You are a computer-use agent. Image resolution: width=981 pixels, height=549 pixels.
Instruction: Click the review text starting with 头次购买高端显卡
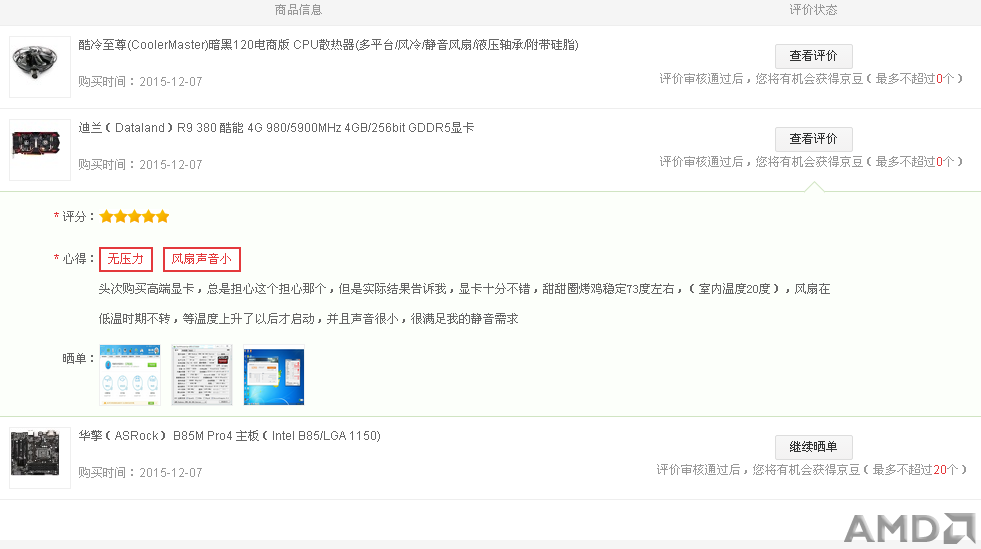pyautogui.click(x=464, y=289)
